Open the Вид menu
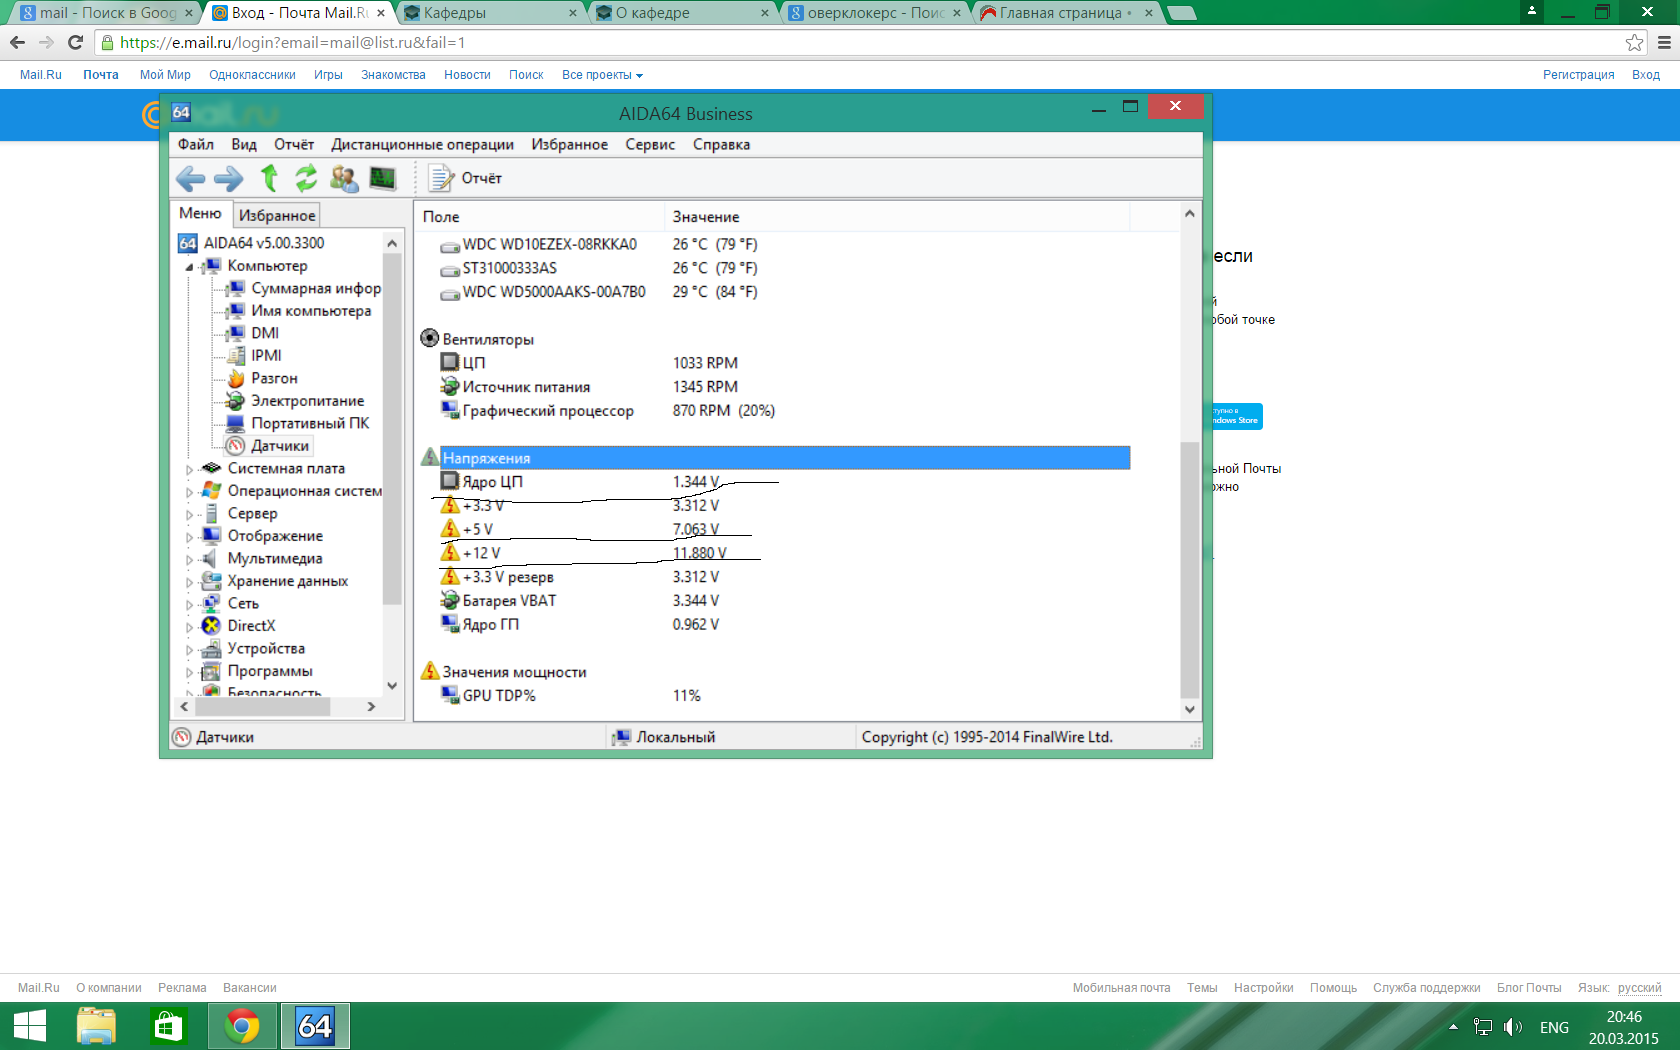The height and width of the screenshot is (1050, 1680). pos(244,144)
